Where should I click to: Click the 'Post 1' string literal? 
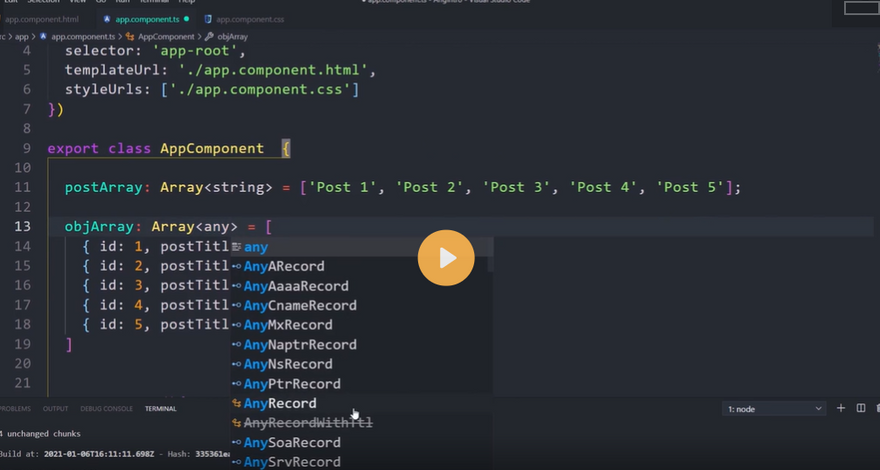point(342,188)
